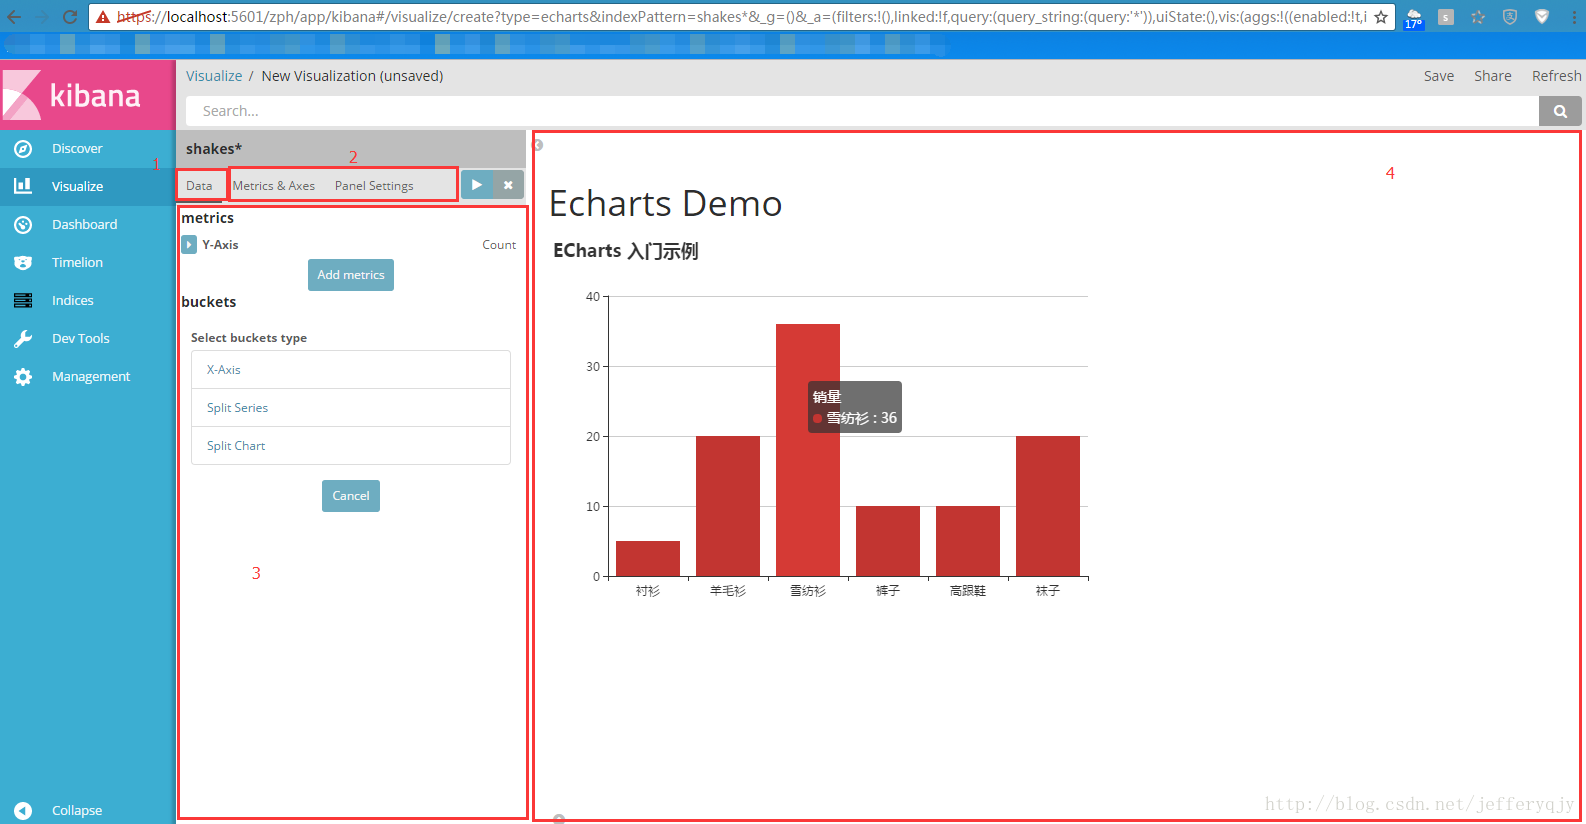Open Dev Tools in the sidebar
This screenshot has height=824, width=1586.
point(81,339)
